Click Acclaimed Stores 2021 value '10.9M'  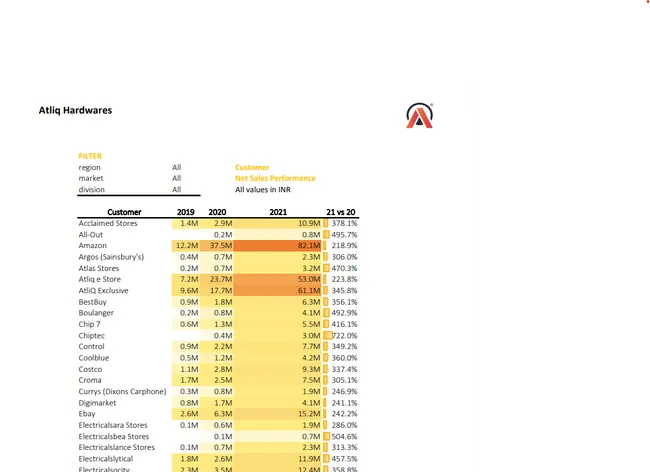pyautogui.click(x=309, y=223)
